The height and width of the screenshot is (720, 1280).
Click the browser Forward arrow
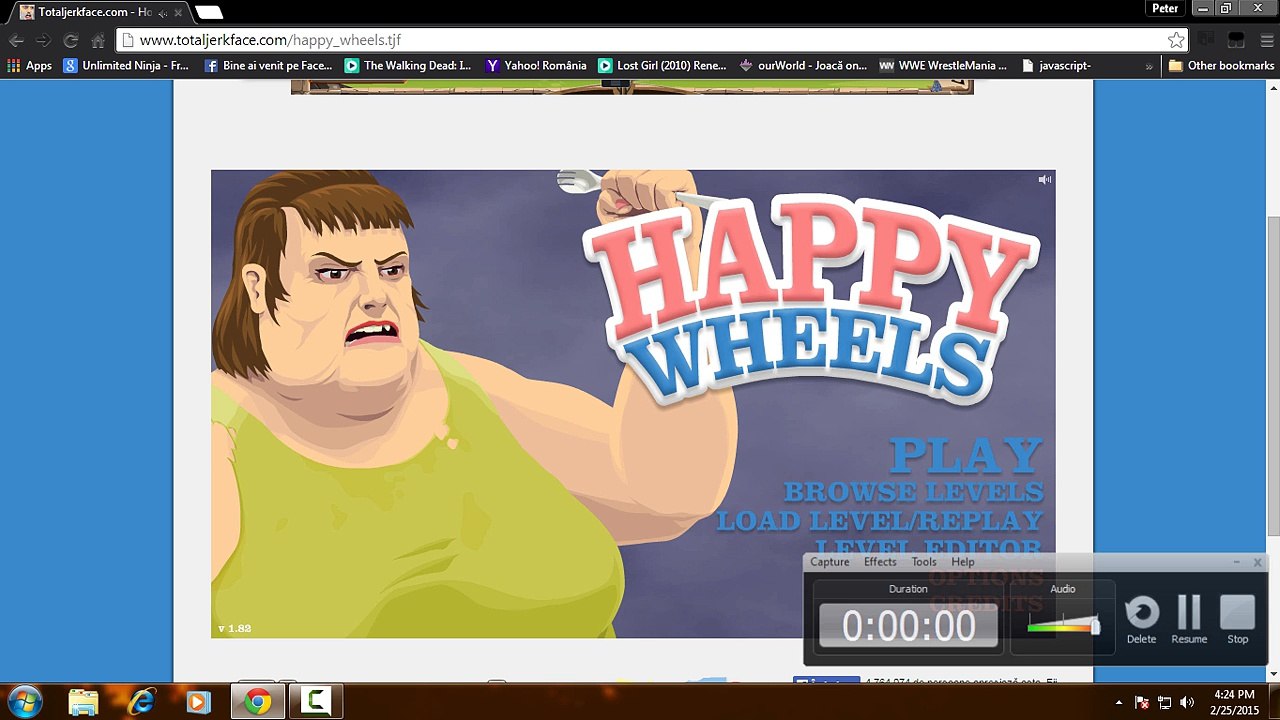[43, 41]
